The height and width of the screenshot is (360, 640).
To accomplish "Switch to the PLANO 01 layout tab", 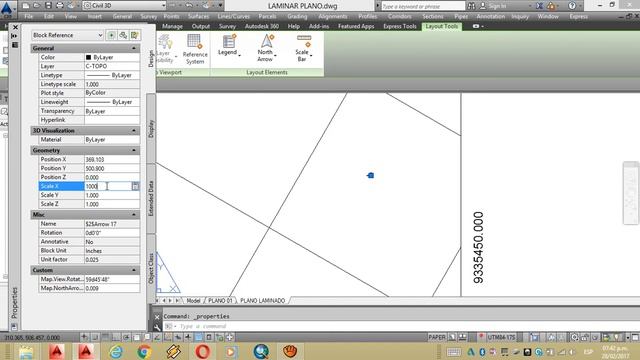I will pos(220,300).
